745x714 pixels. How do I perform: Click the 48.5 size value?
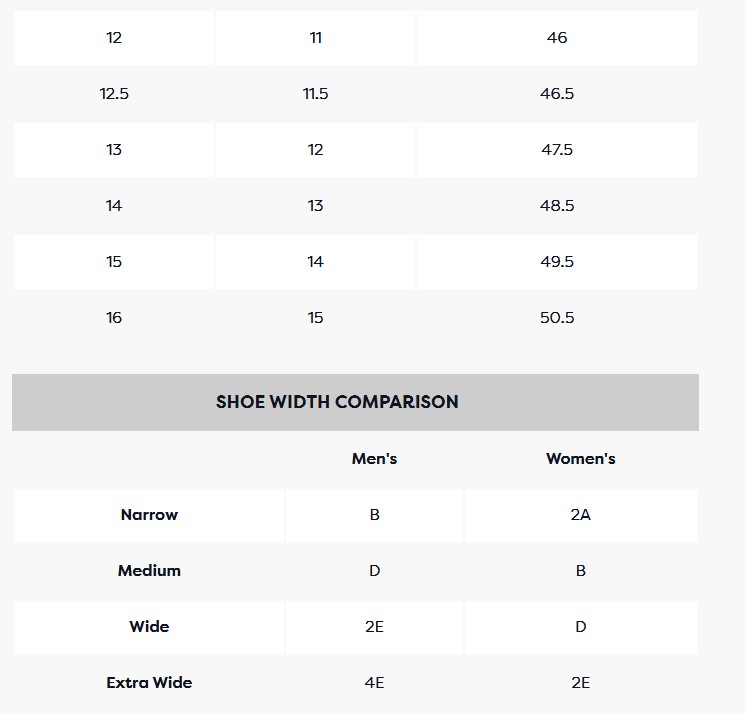(x=557, y=206)
